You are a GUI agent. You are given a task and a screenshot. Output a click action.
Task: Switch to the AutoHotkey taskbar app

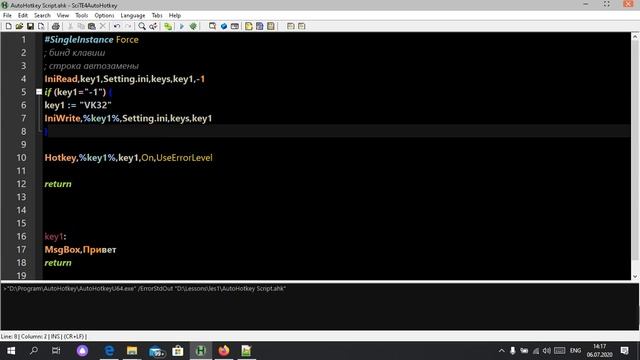(x=200, y=351)
